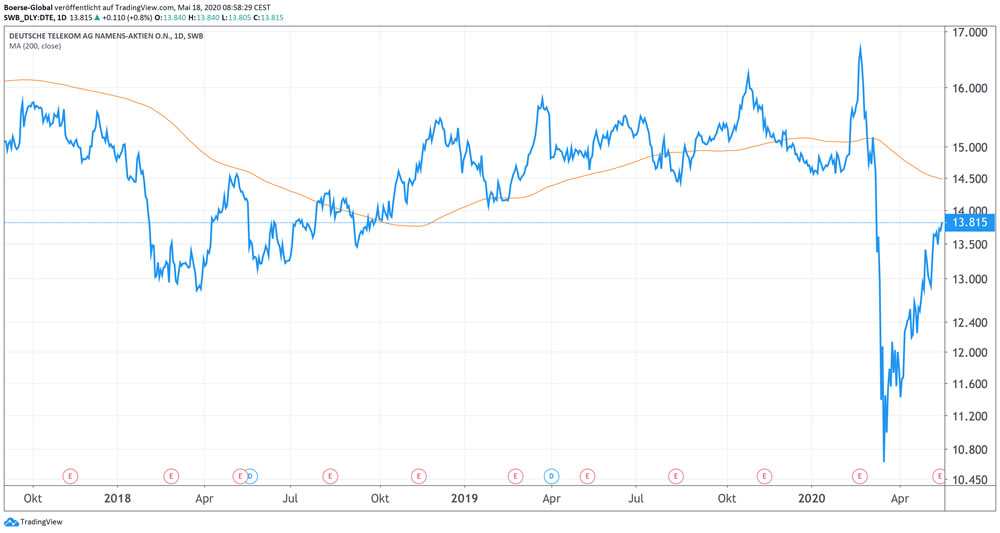
Task: Click the 13.000 price axis label
Action: point(969,279)
